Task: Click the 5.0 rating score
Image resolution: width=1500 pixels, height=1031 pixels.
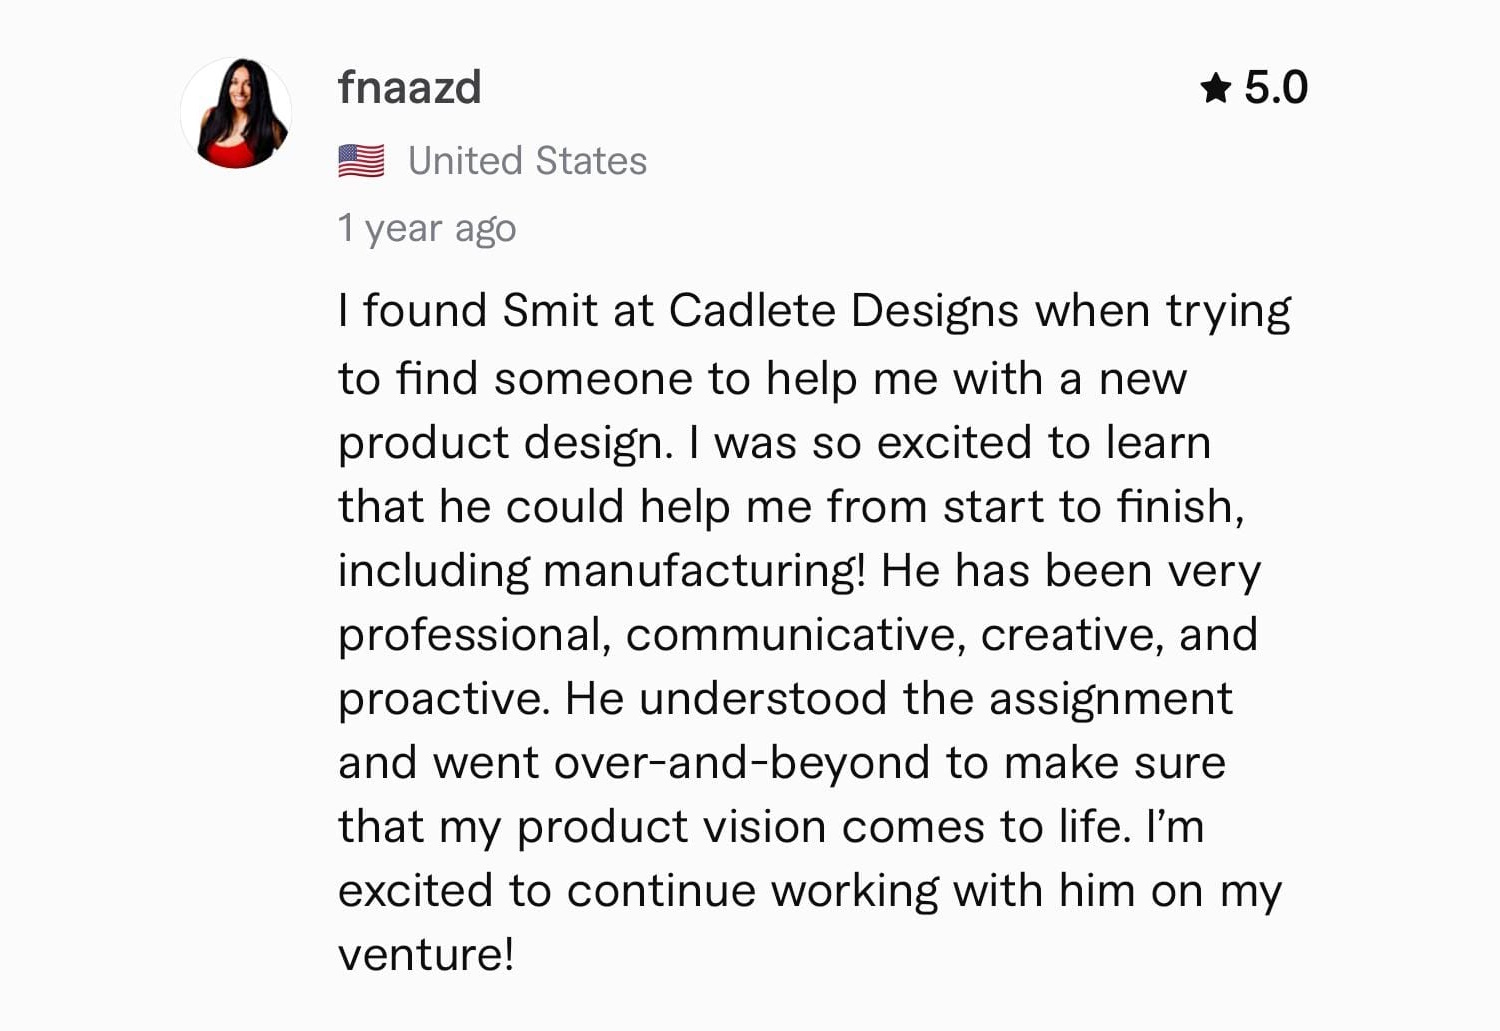Action: click(x=1275, y=88)
